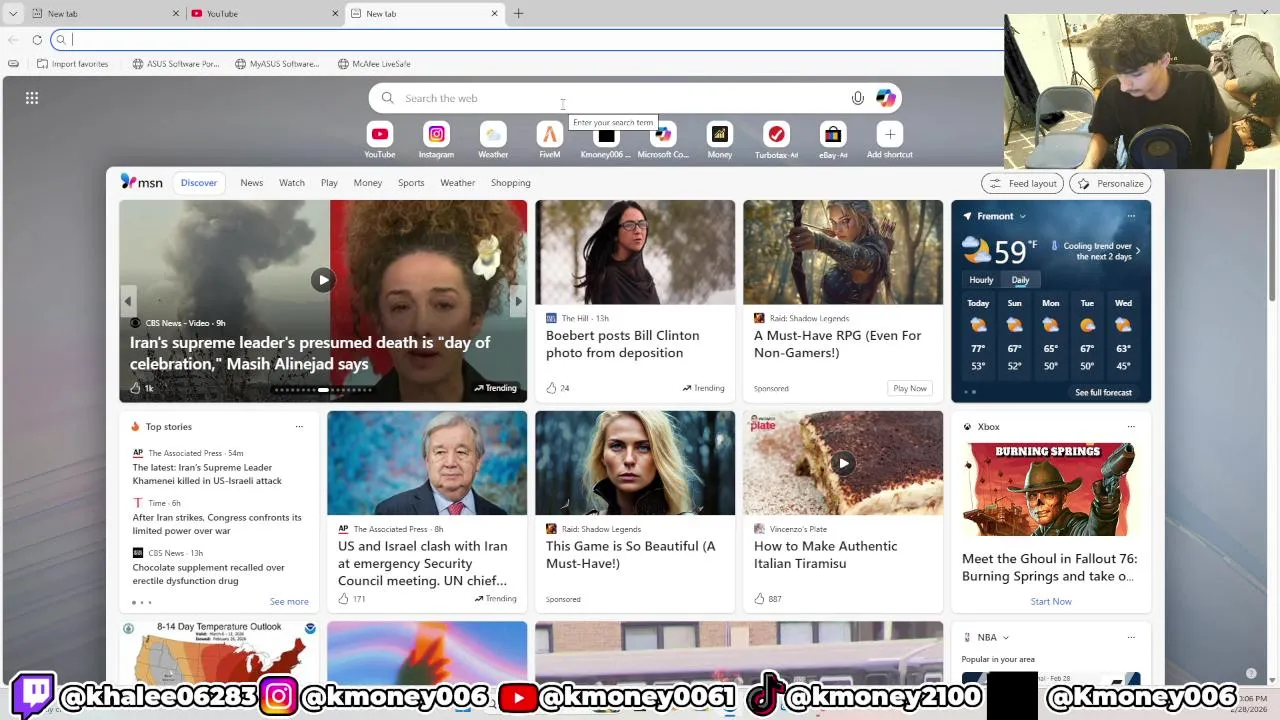Image resolution: width=1280 pixels, height=720 pixels.
Task: Expand the cooling trend weather alert arrow
Action: [1138, 250]
